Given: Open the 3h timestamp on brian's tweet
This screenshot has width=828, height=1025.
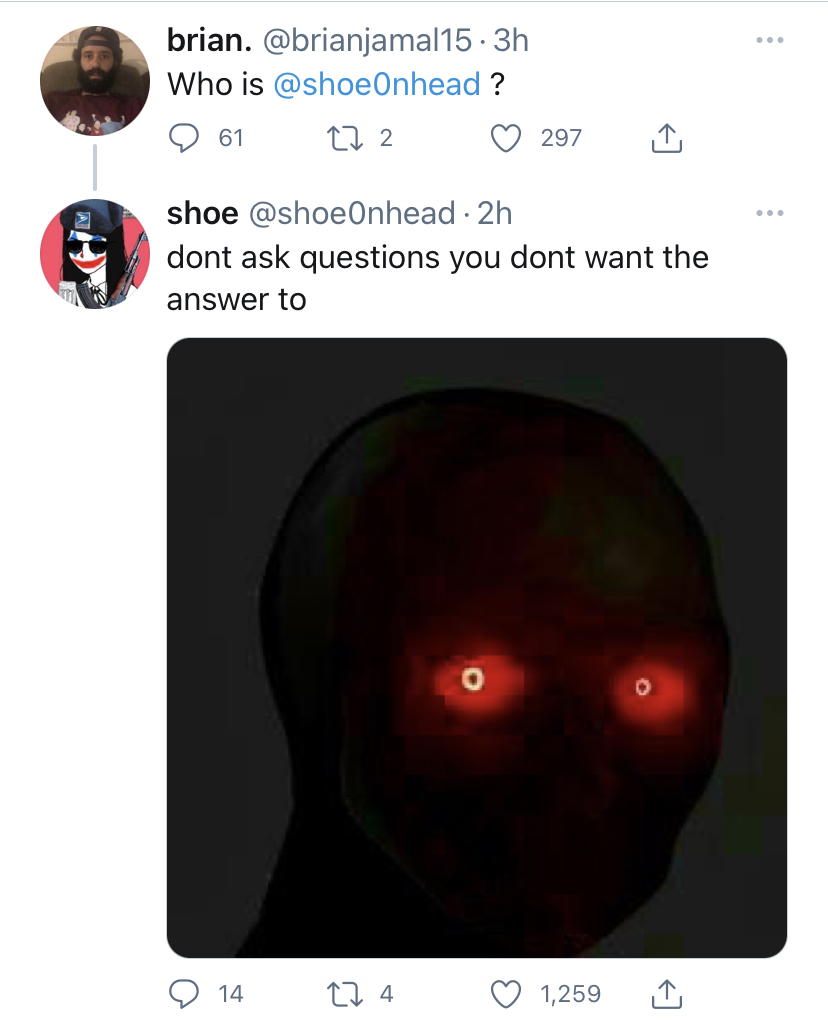Looking at the screenshot, I should 510,41.
